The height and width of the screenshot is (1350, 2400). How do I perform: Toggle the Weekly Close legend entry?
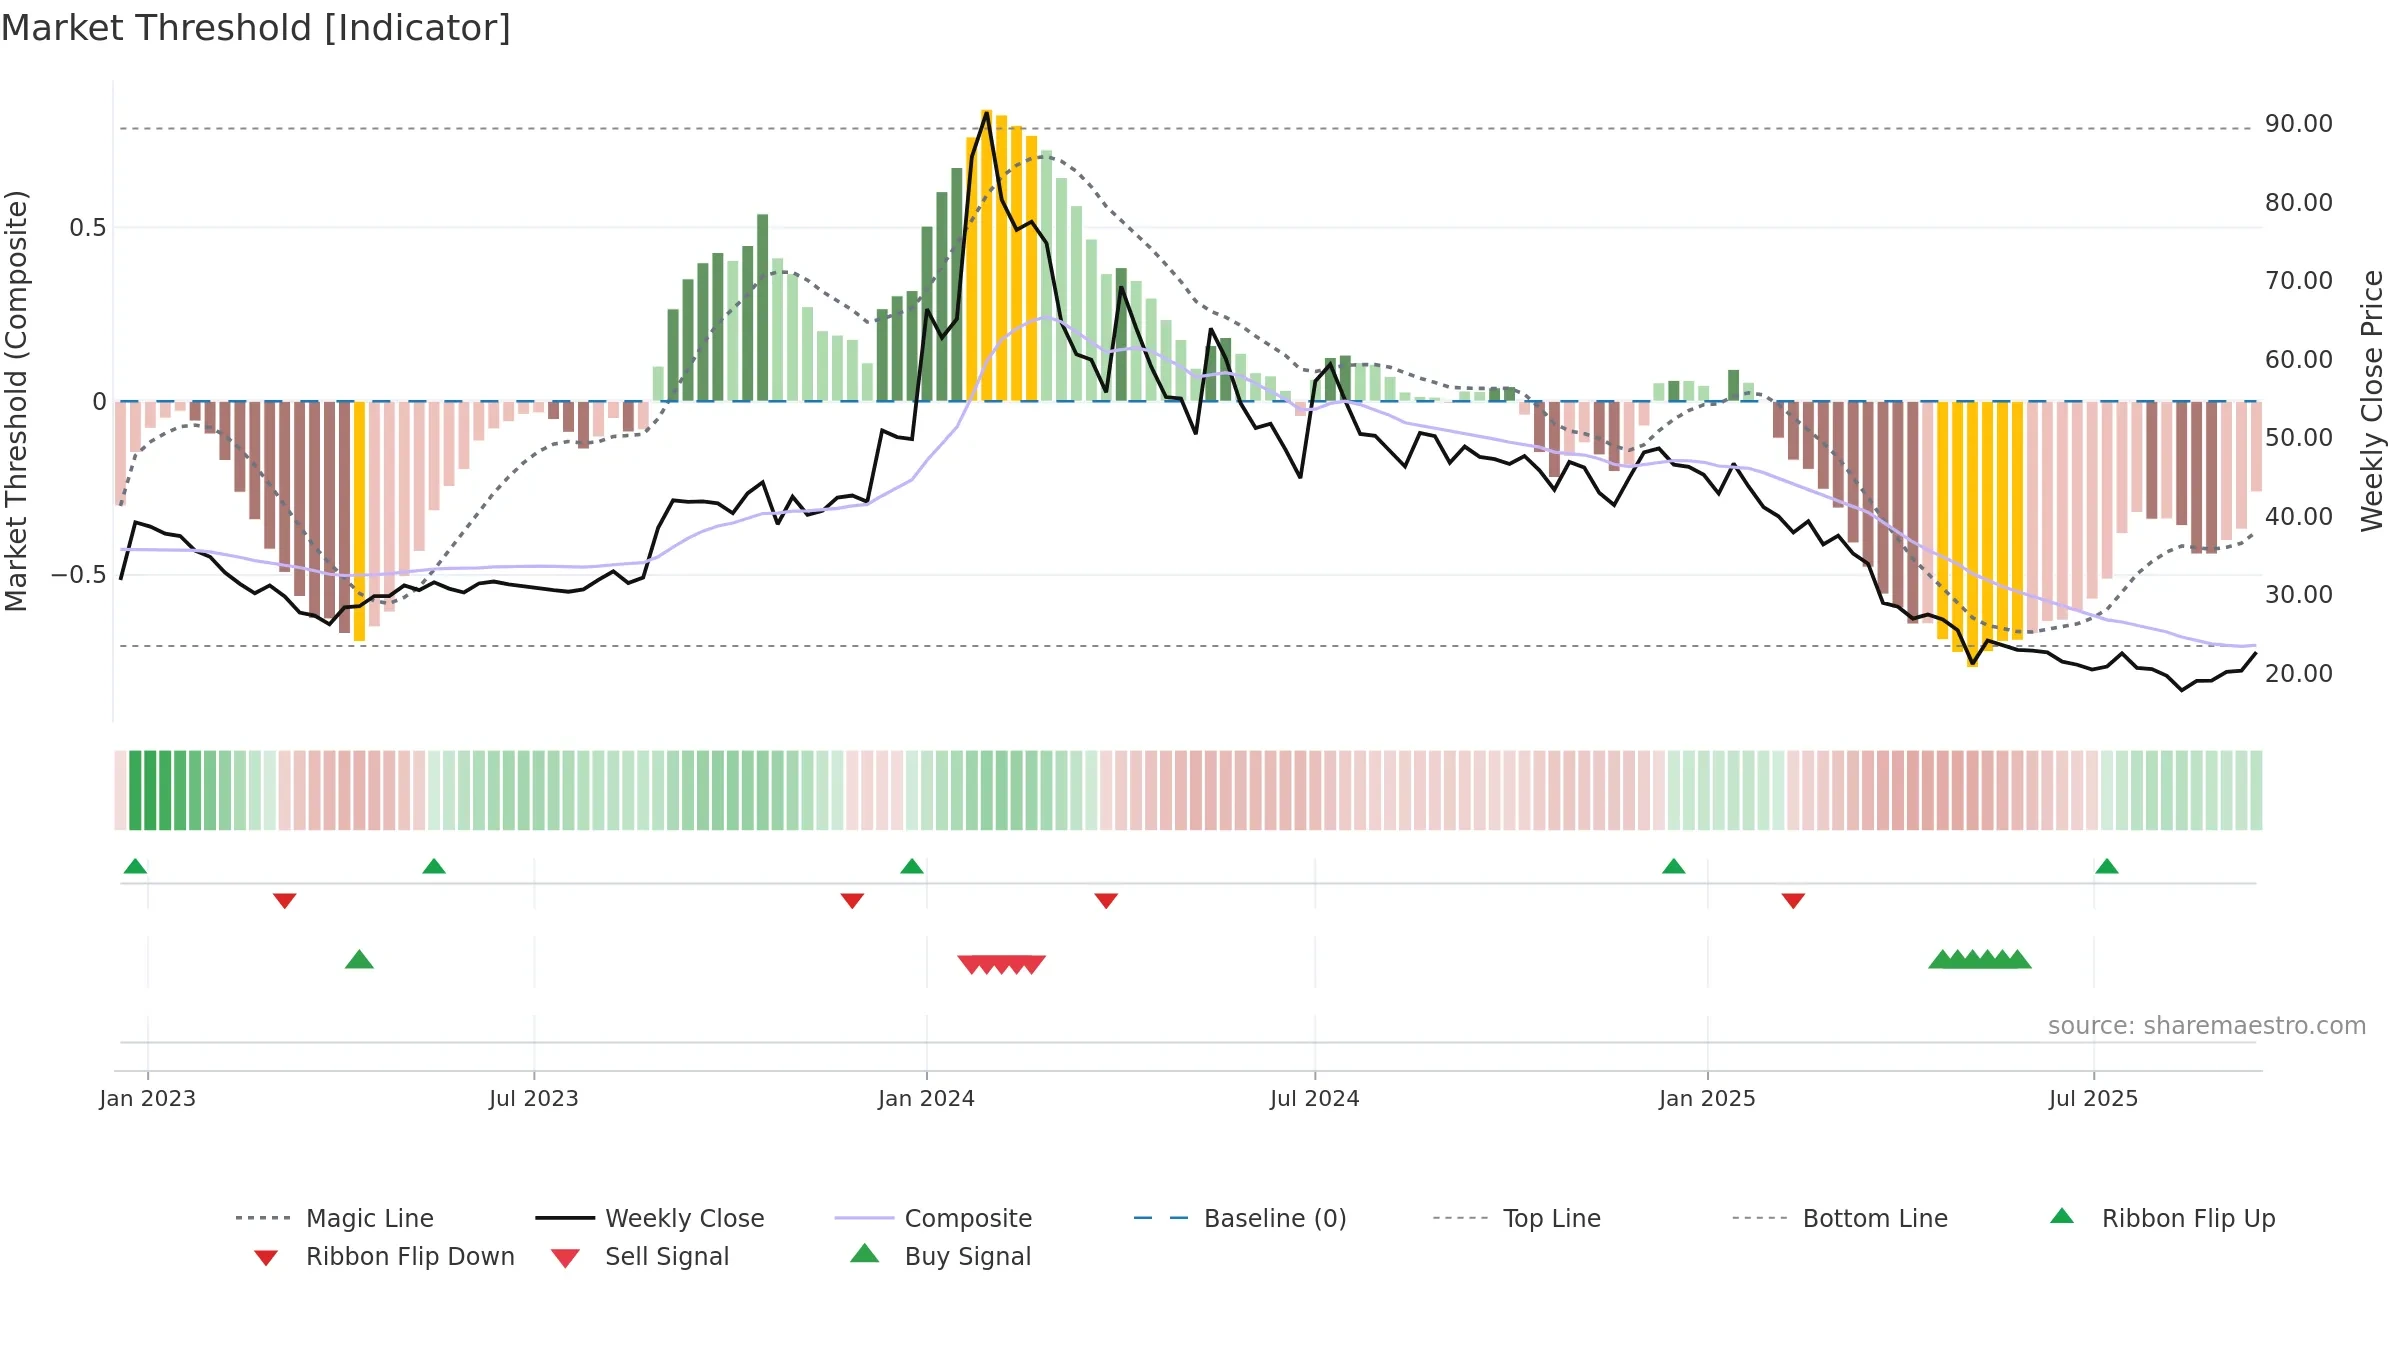pyautogui.click(x=650, y=1218)
